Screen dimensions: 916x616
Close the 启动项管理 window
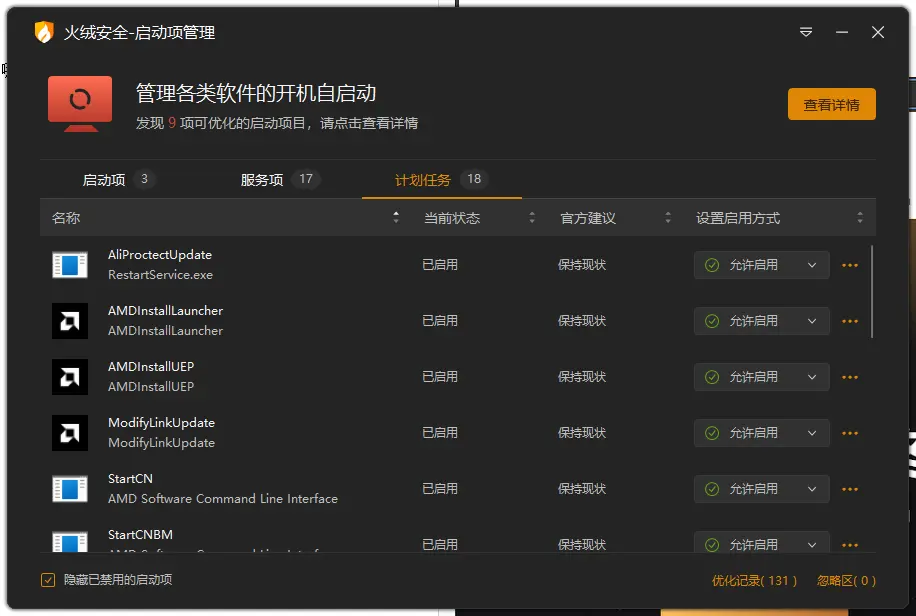(878, 32)
